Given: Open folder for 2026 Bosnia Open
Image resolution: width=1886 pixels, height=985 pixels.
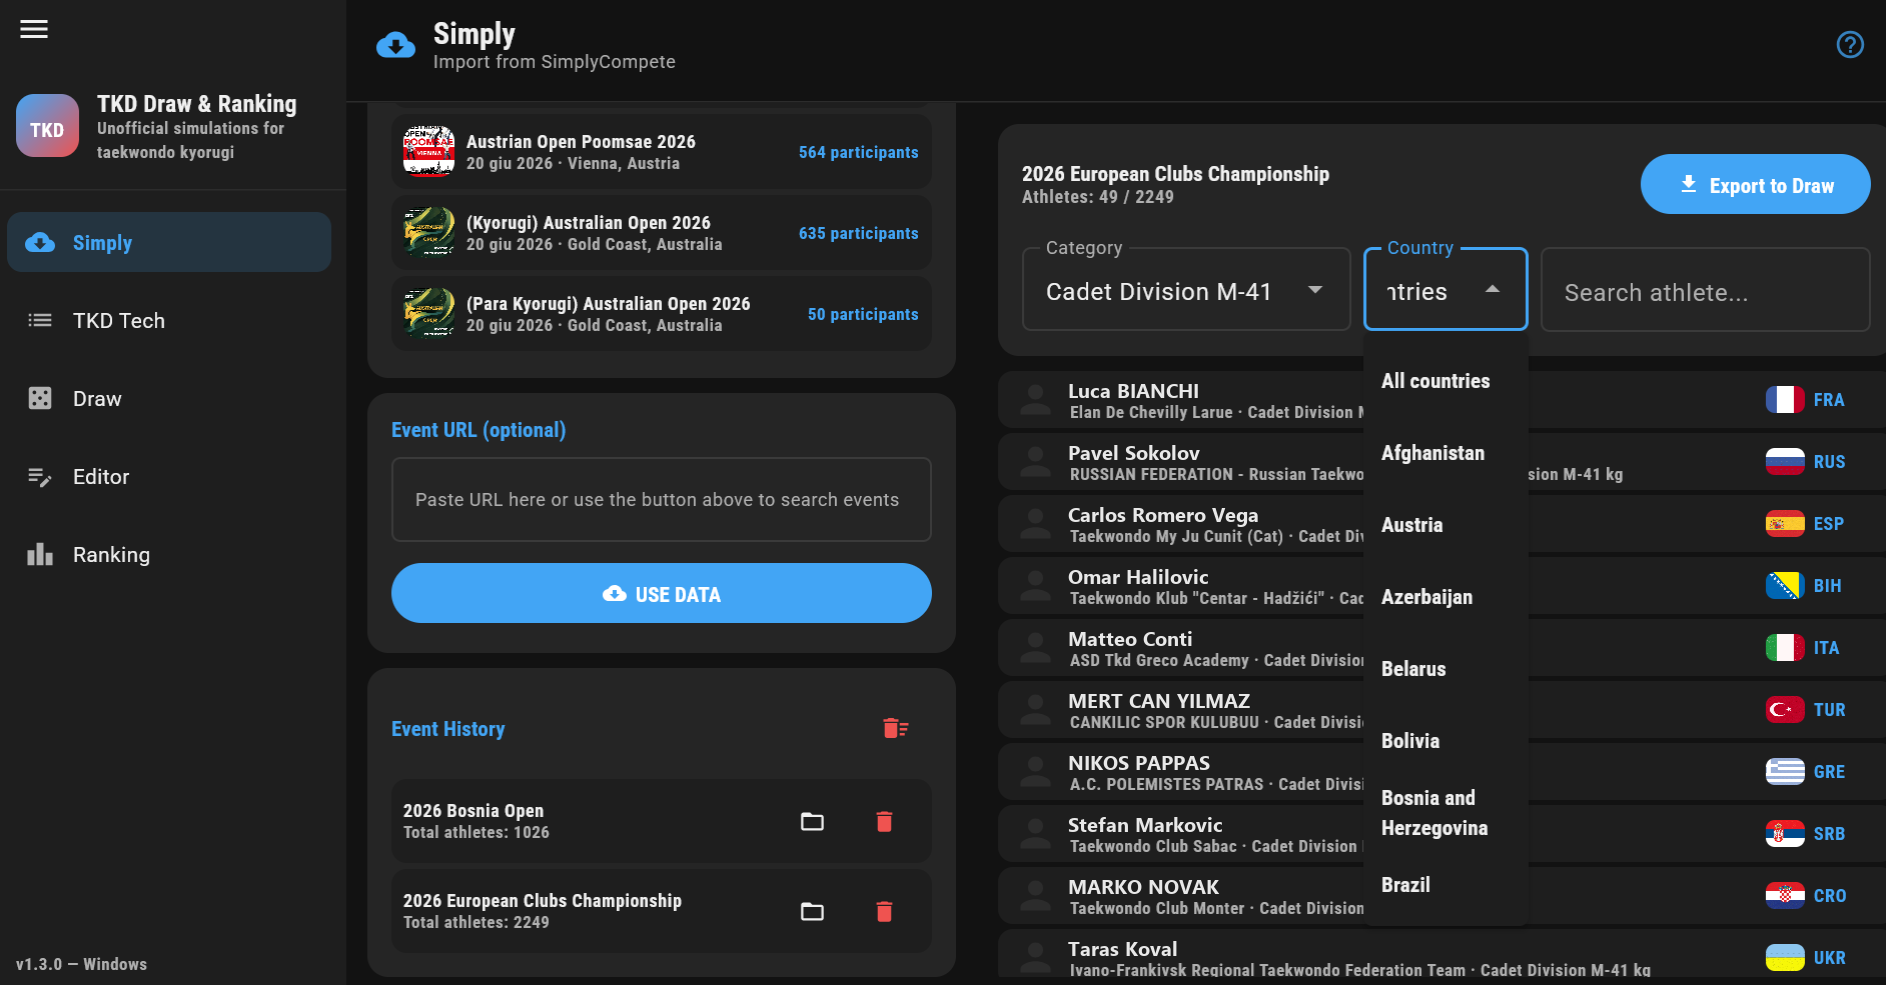Looking at the screenshot, I should point(812,822).
